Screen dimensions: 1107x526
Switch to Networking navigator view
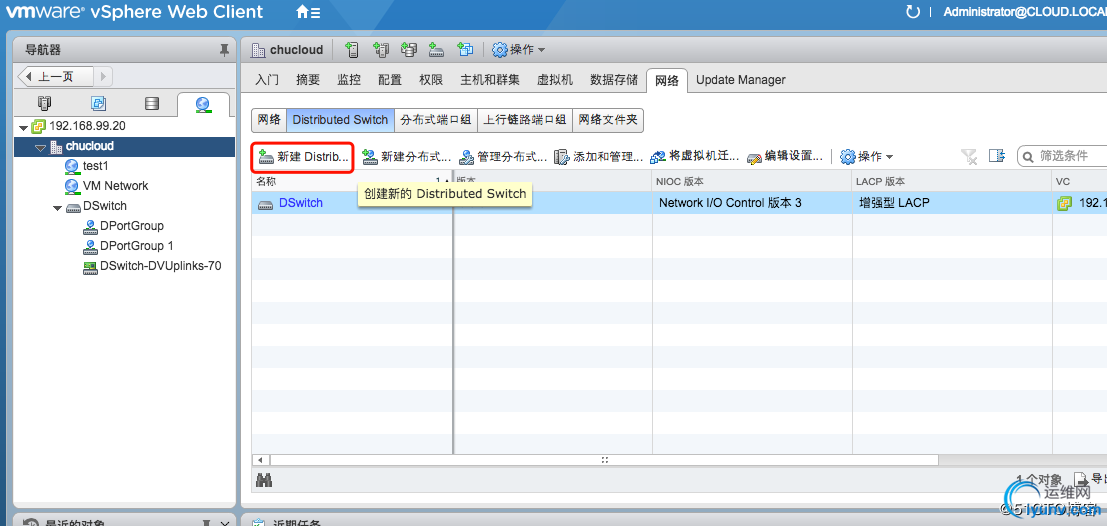click(x=203, y=104)
